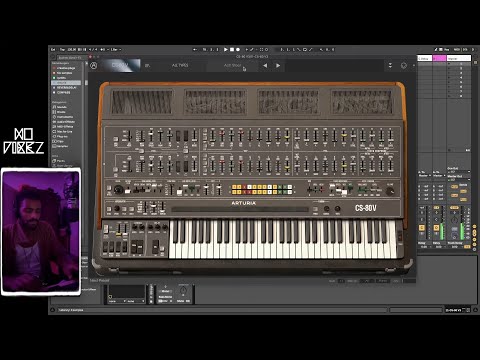Screen dimensions: 480x360
Task: Click the CS-80V plugin title badge
Action: 120,65
